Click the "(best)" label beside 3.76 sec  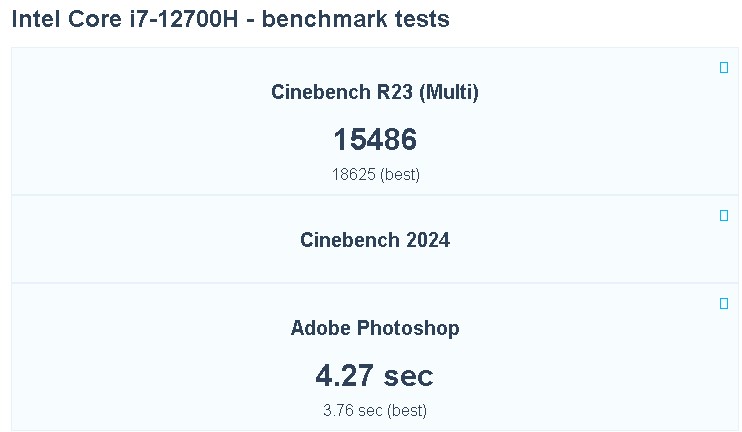pyautogui.click(x=407, y=410)
